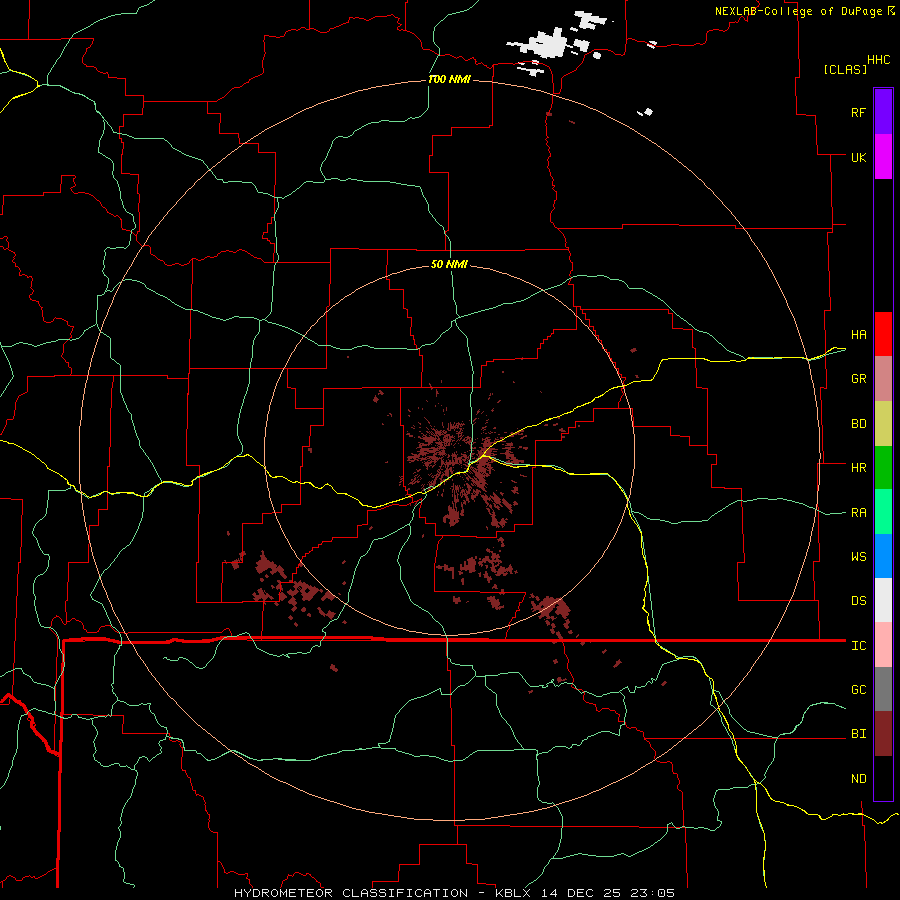Image resolution: width=900 pixels, height=900 pixels.
Task: Click the '50 NMI' range ring label
Action: 449,264
